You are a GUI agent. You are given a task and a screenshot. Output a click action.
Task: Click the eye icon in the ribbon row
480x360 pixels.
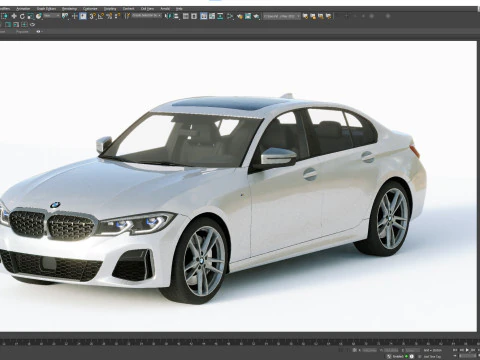pos(38,31)
